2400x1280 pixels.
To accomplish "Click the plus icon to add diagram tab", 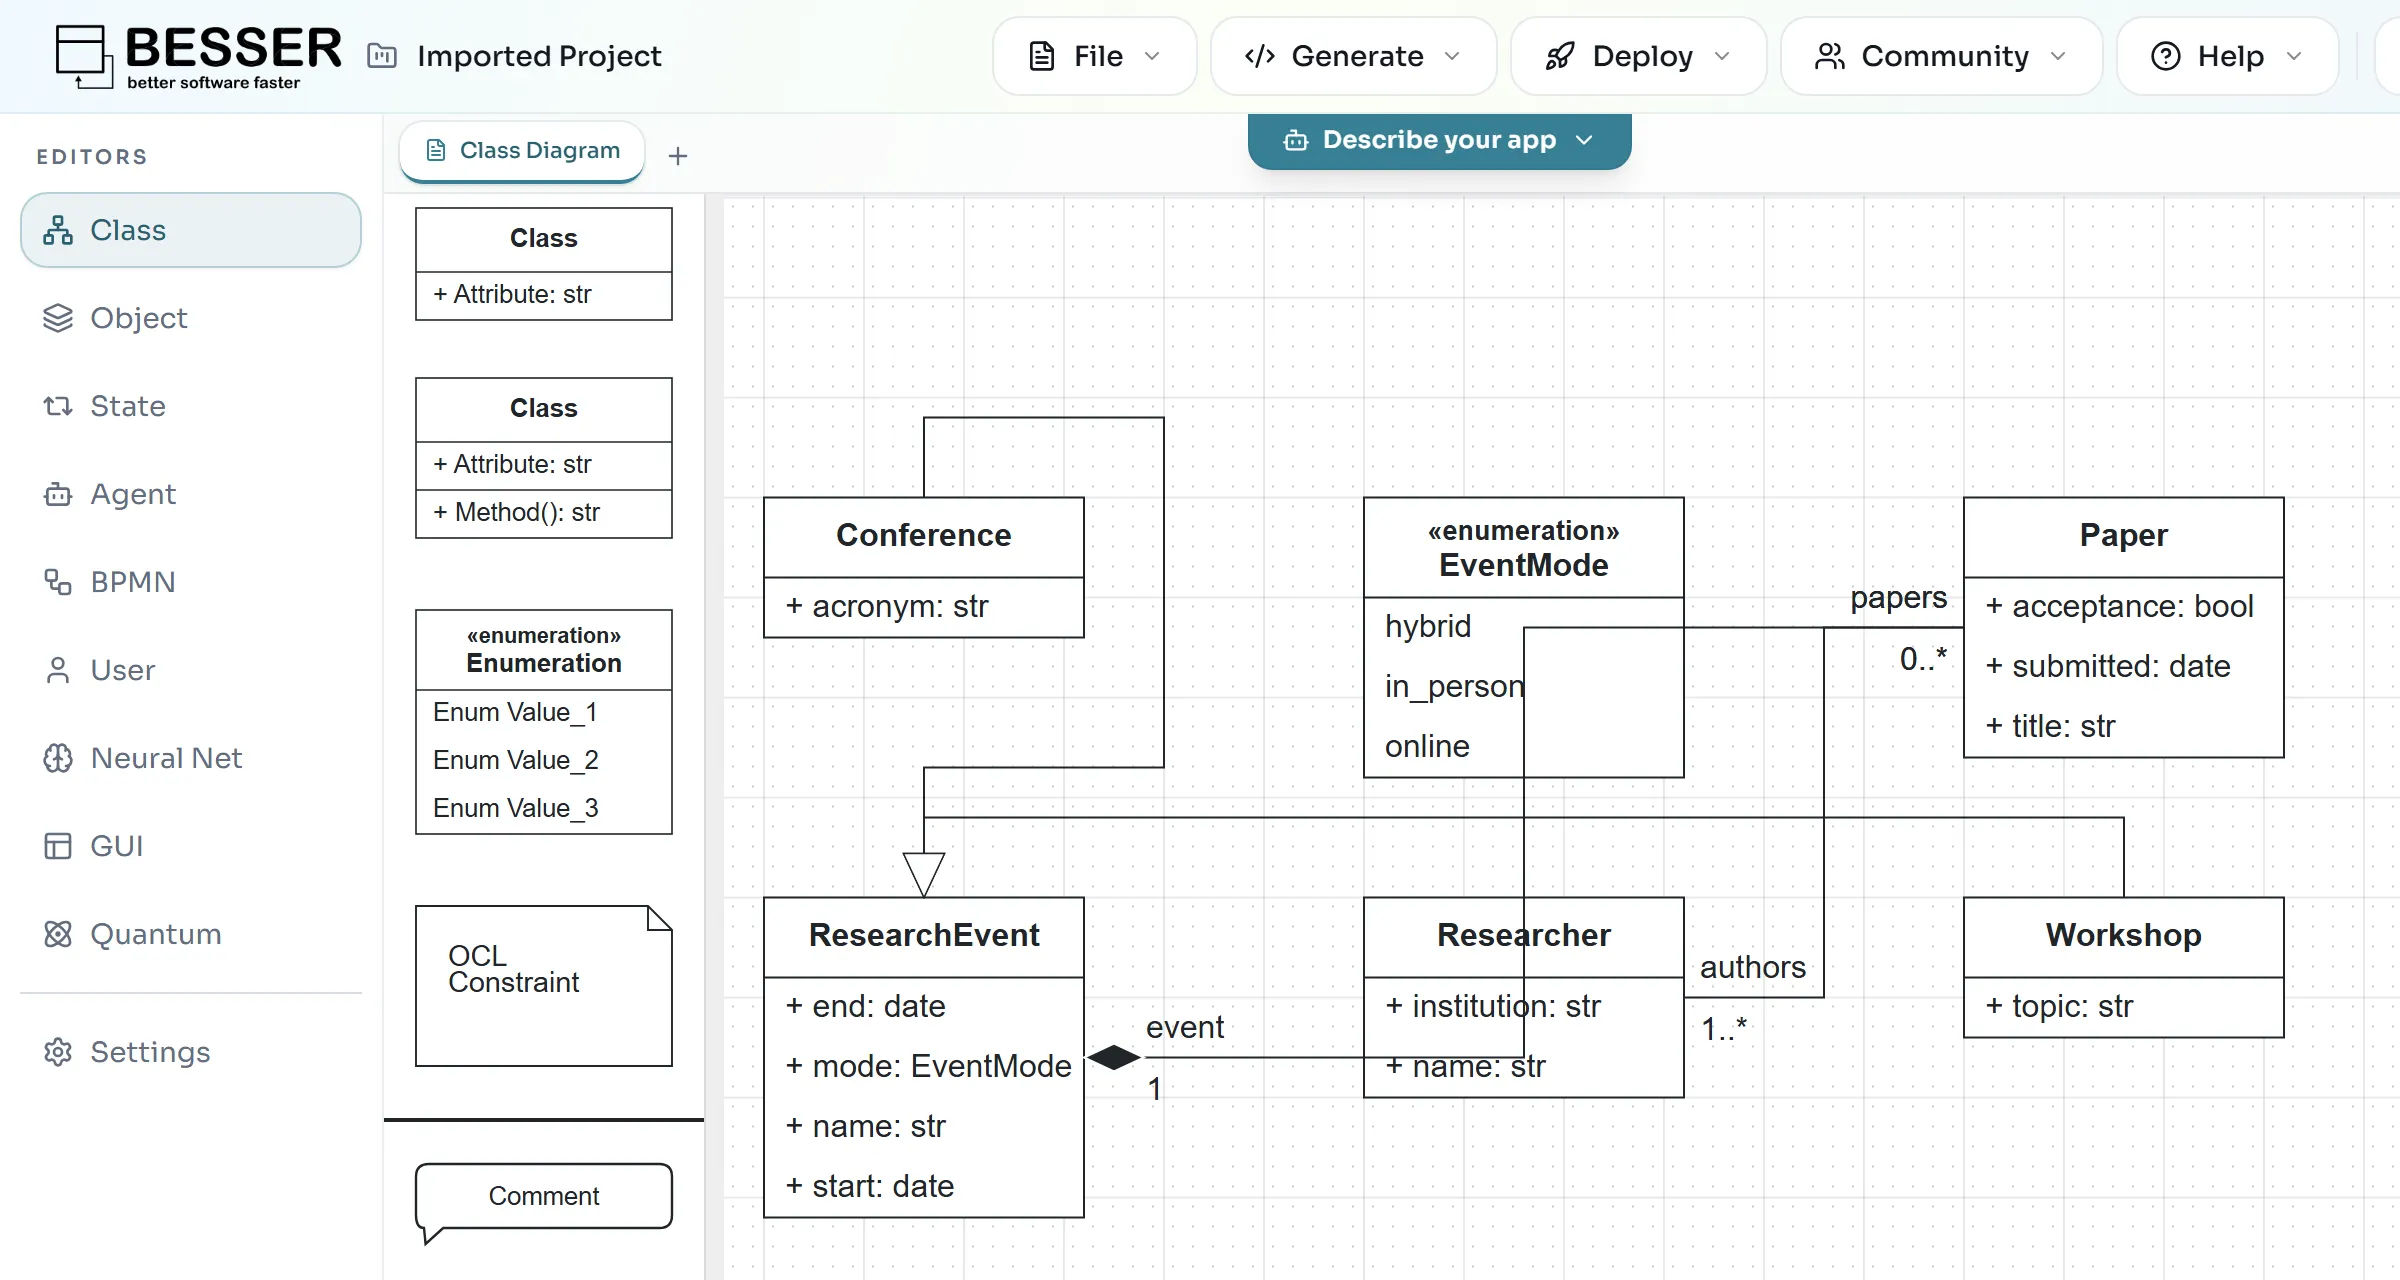I will [x=678, y=156].
